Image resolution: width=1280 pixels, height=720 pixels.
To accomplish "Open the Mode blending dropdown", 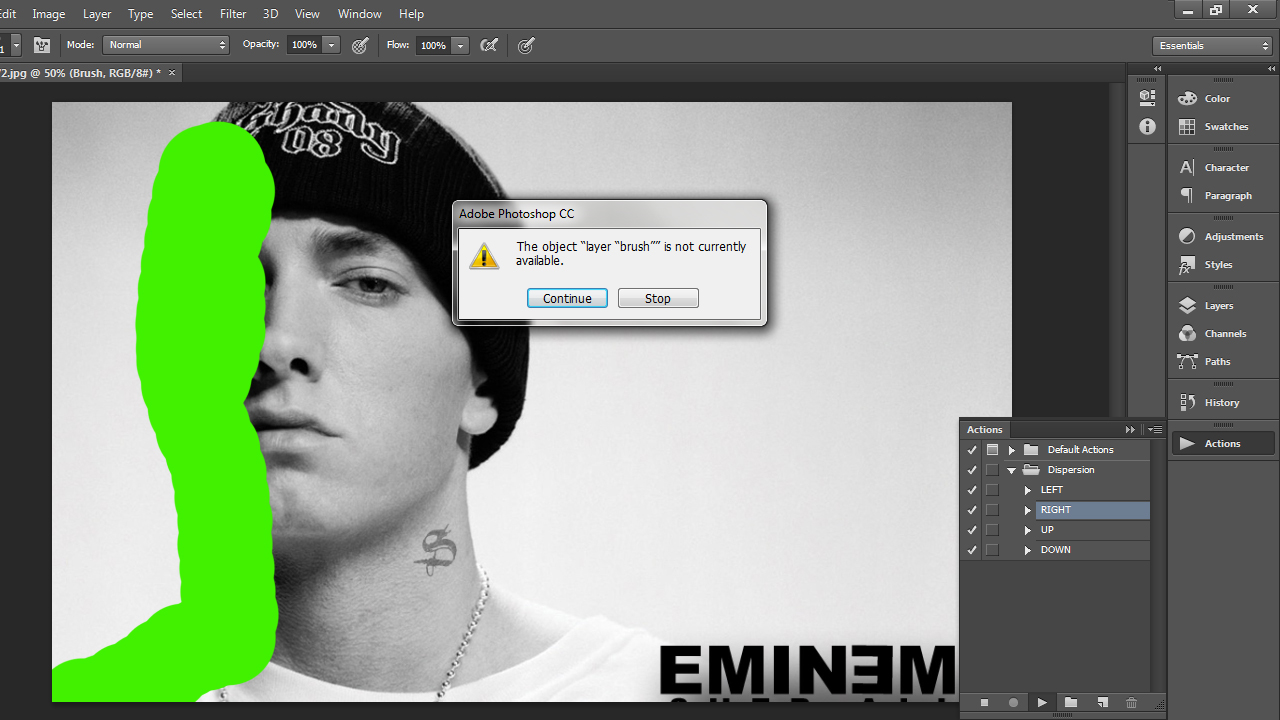I will point(167,45).
